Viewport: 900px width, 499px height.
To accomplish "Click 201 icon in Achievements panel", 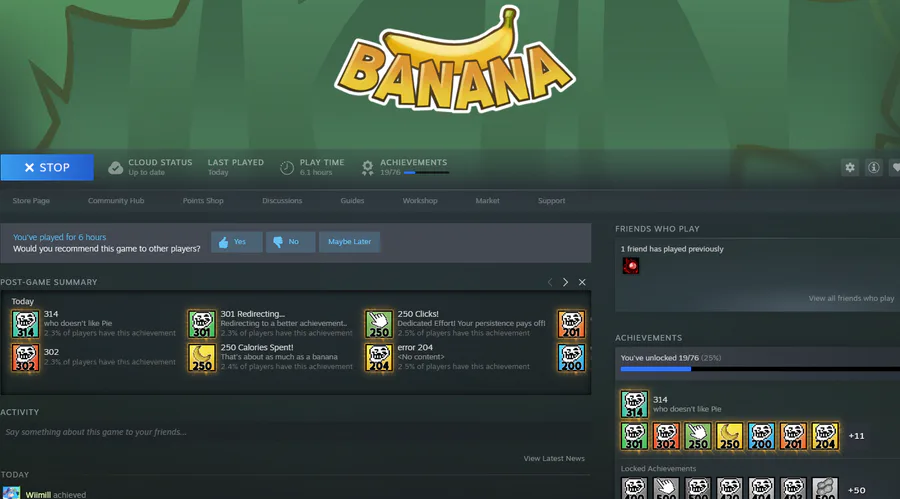I will pos(793,436).
